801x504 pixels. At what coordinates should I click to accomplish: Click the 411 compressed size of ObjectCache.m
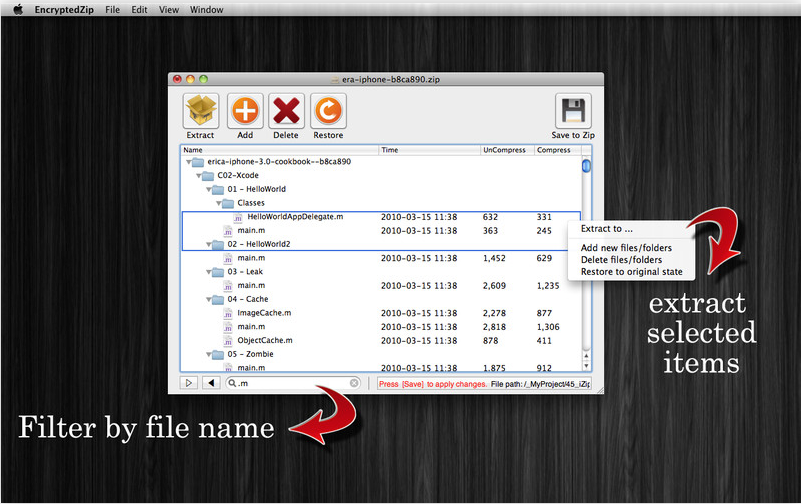point(544,341)
